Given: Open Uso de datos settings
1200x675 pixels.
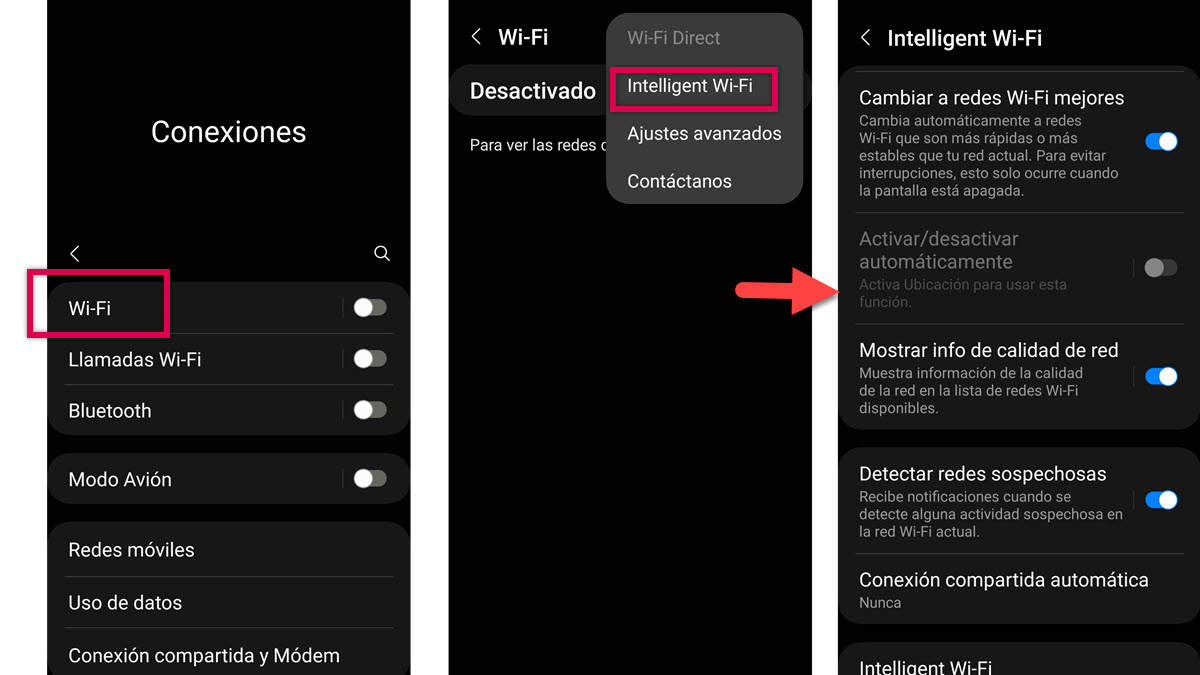Looking at the screenshot, I should (228, 603).
